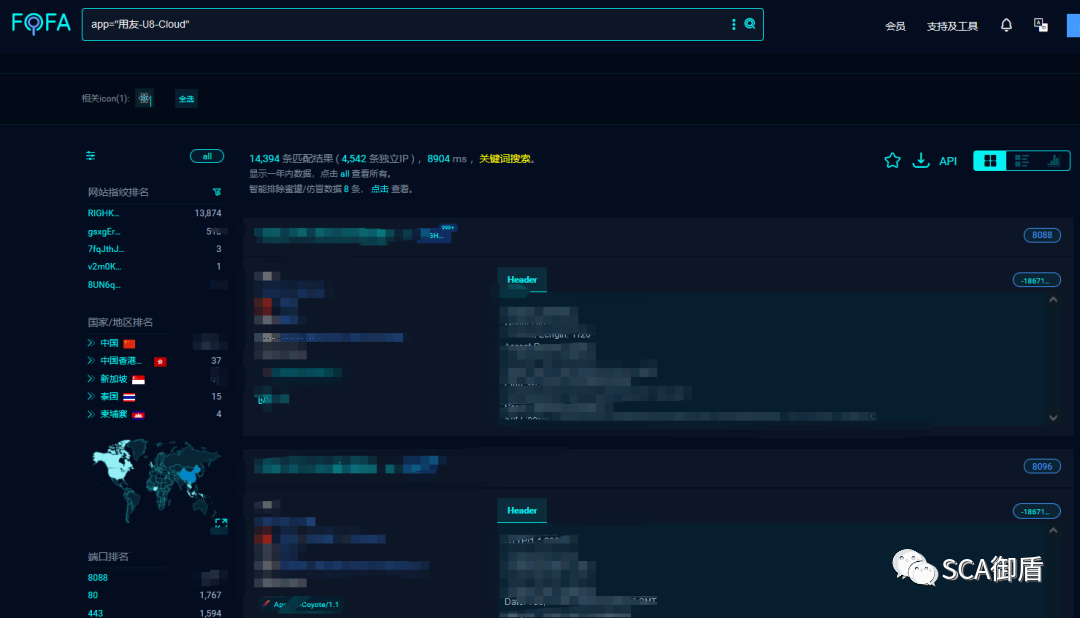The image size is (1080, 618).
Task: Click the search magnifier icon
Action: click(750, 24)
